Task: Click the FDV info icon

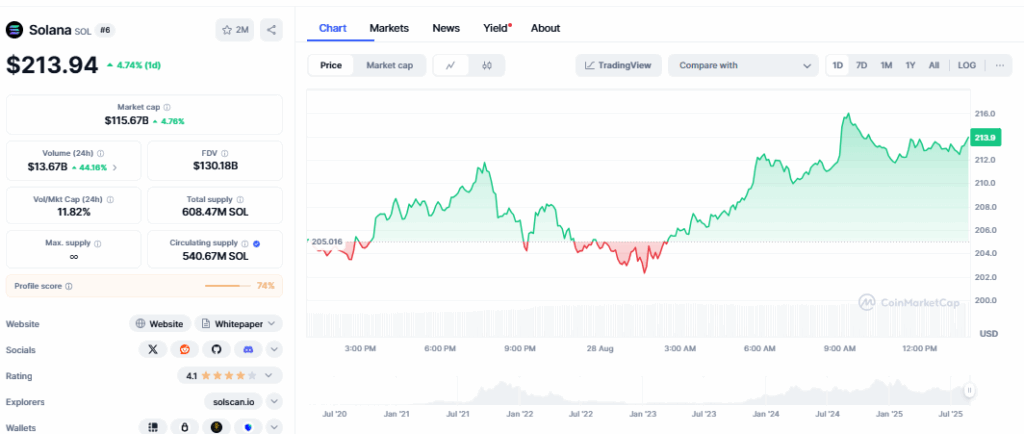Action: coord(227,153)
